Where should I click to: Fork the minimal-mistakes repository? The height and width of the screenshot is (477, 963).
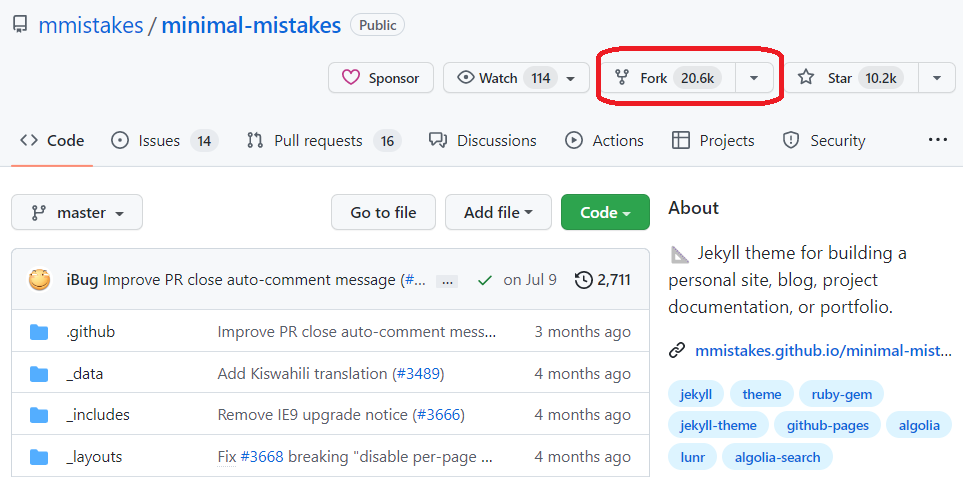pos(668,78)
